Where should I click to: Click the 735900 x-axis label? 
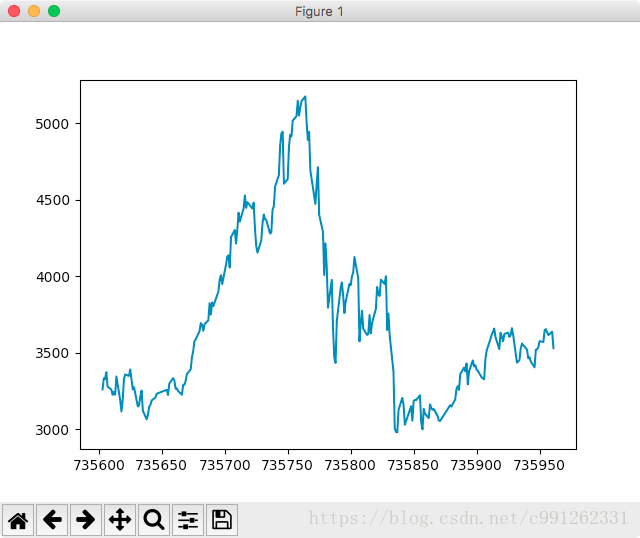coord(476,465)
